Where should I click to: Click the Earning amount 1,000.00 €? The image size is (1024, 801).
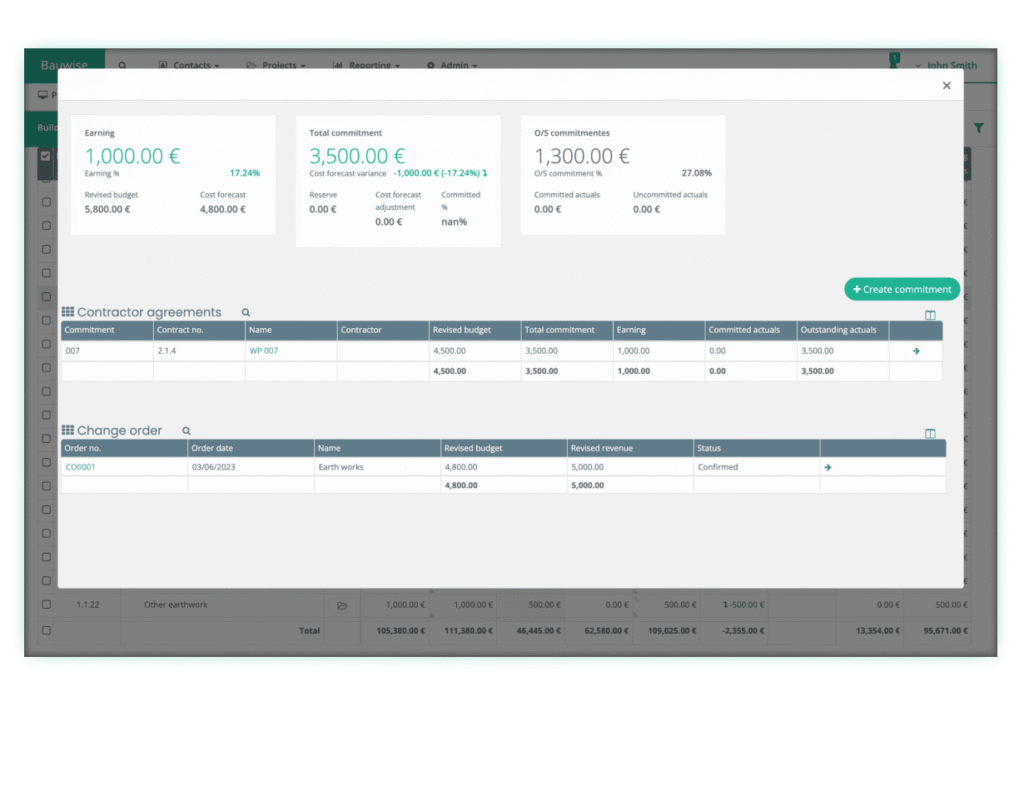pyautogui.click(x=133, y=156)
